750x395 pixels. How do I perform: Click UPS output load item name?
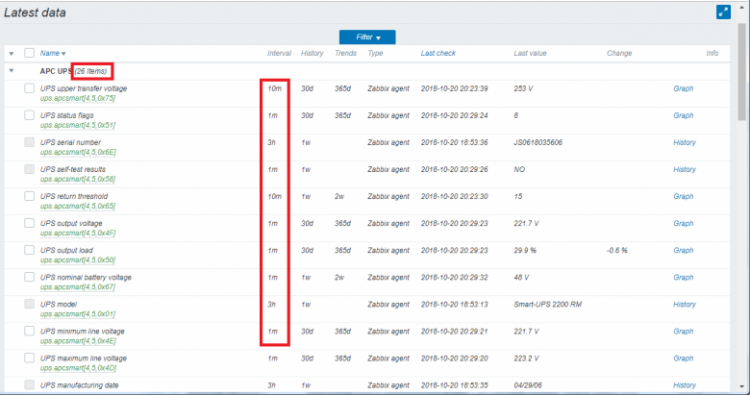tap(66, 251)
